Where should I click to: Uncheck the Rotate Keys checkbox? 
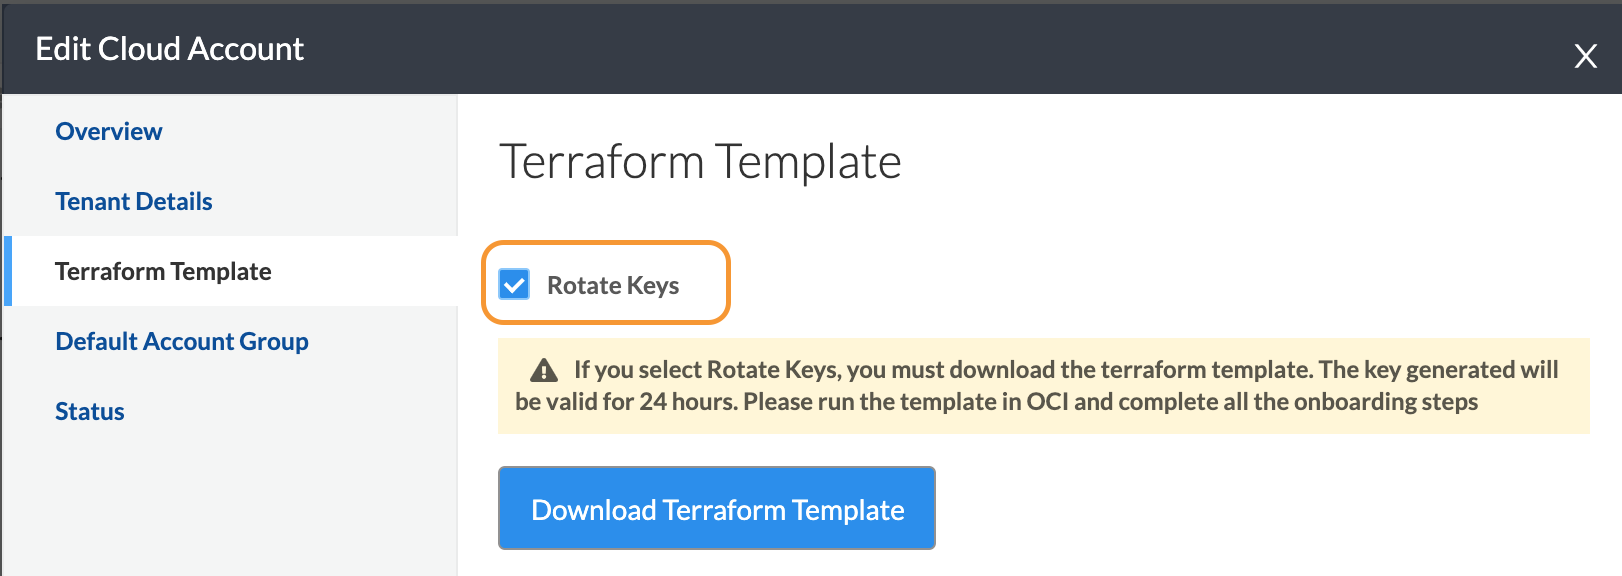click(514, 285)
